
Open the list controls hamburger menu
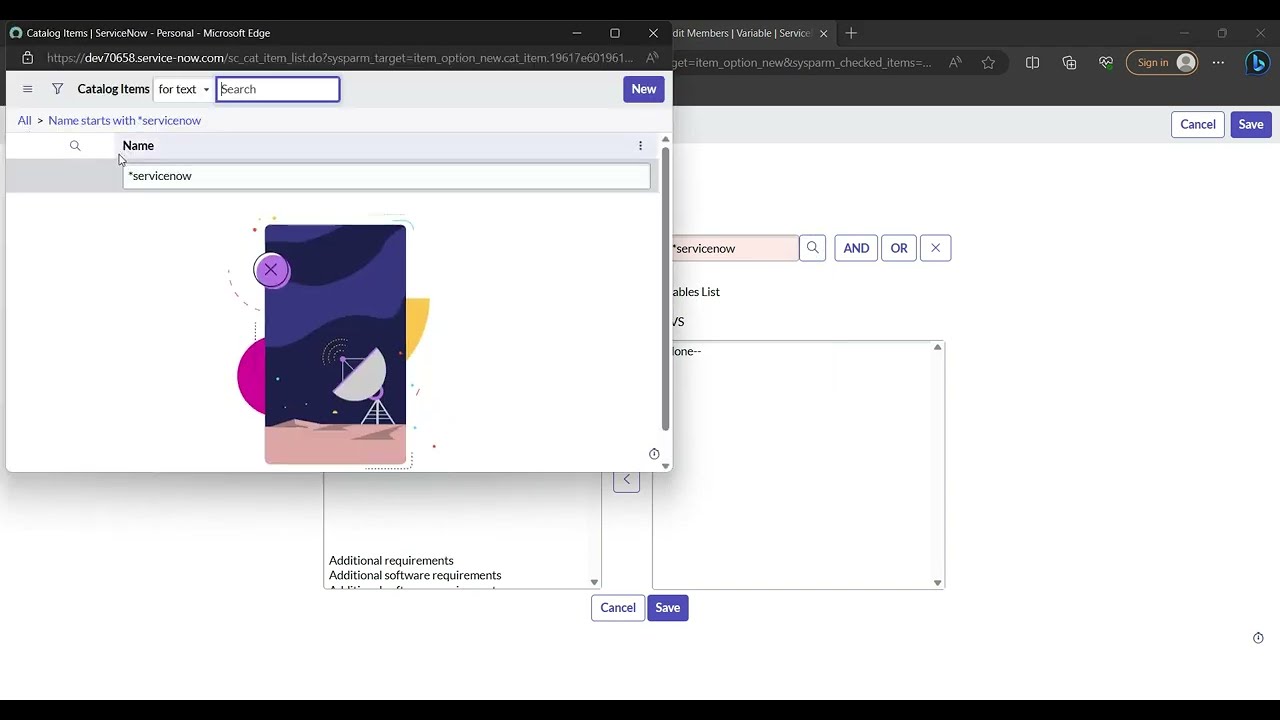(x=27, y=89)
